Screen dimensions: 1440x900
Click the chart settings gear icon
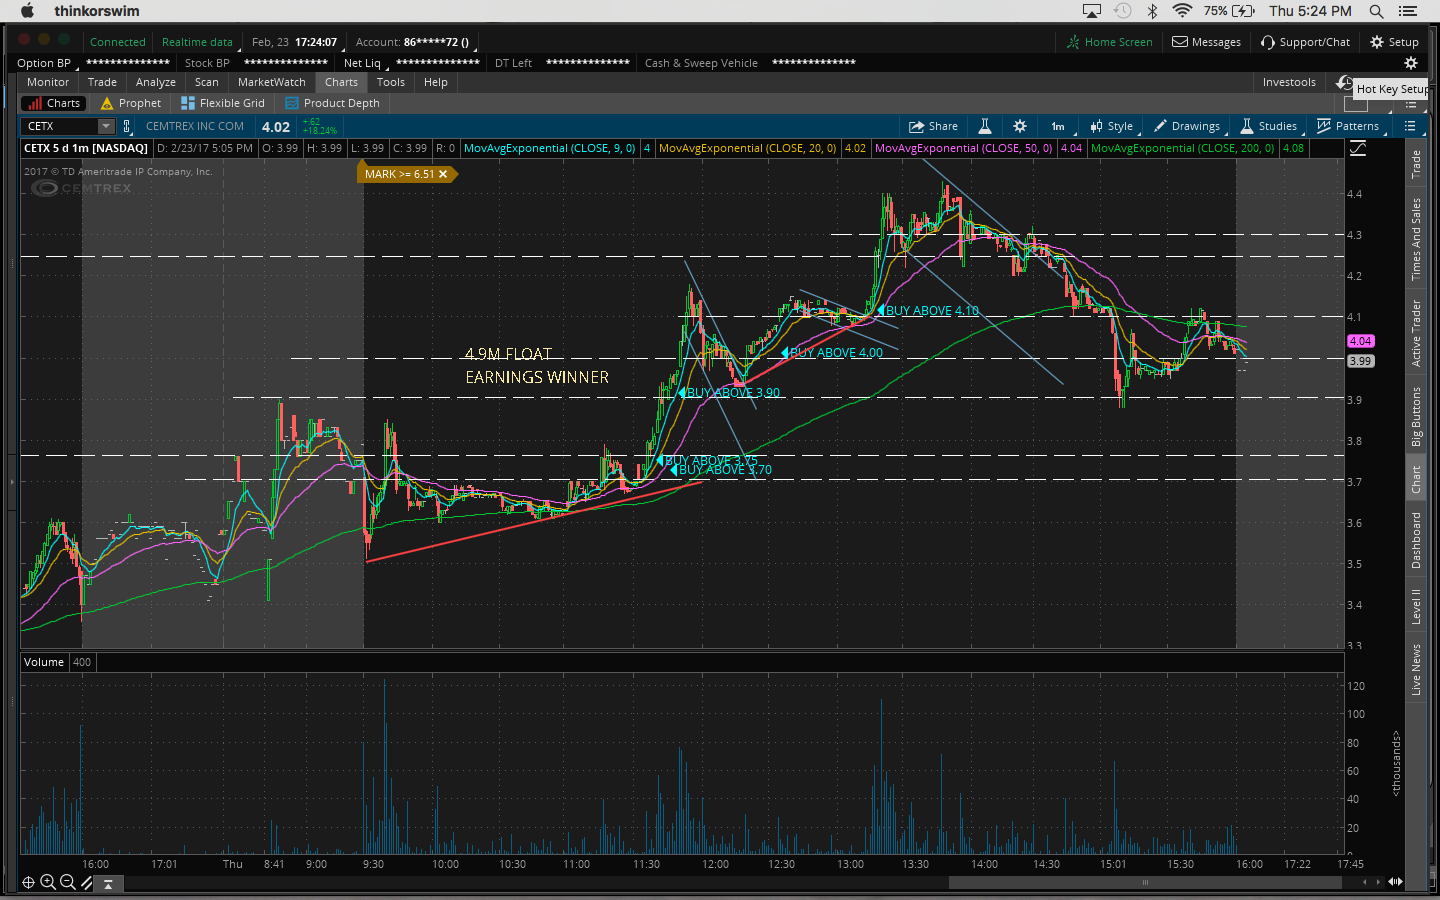(1019, 126)
